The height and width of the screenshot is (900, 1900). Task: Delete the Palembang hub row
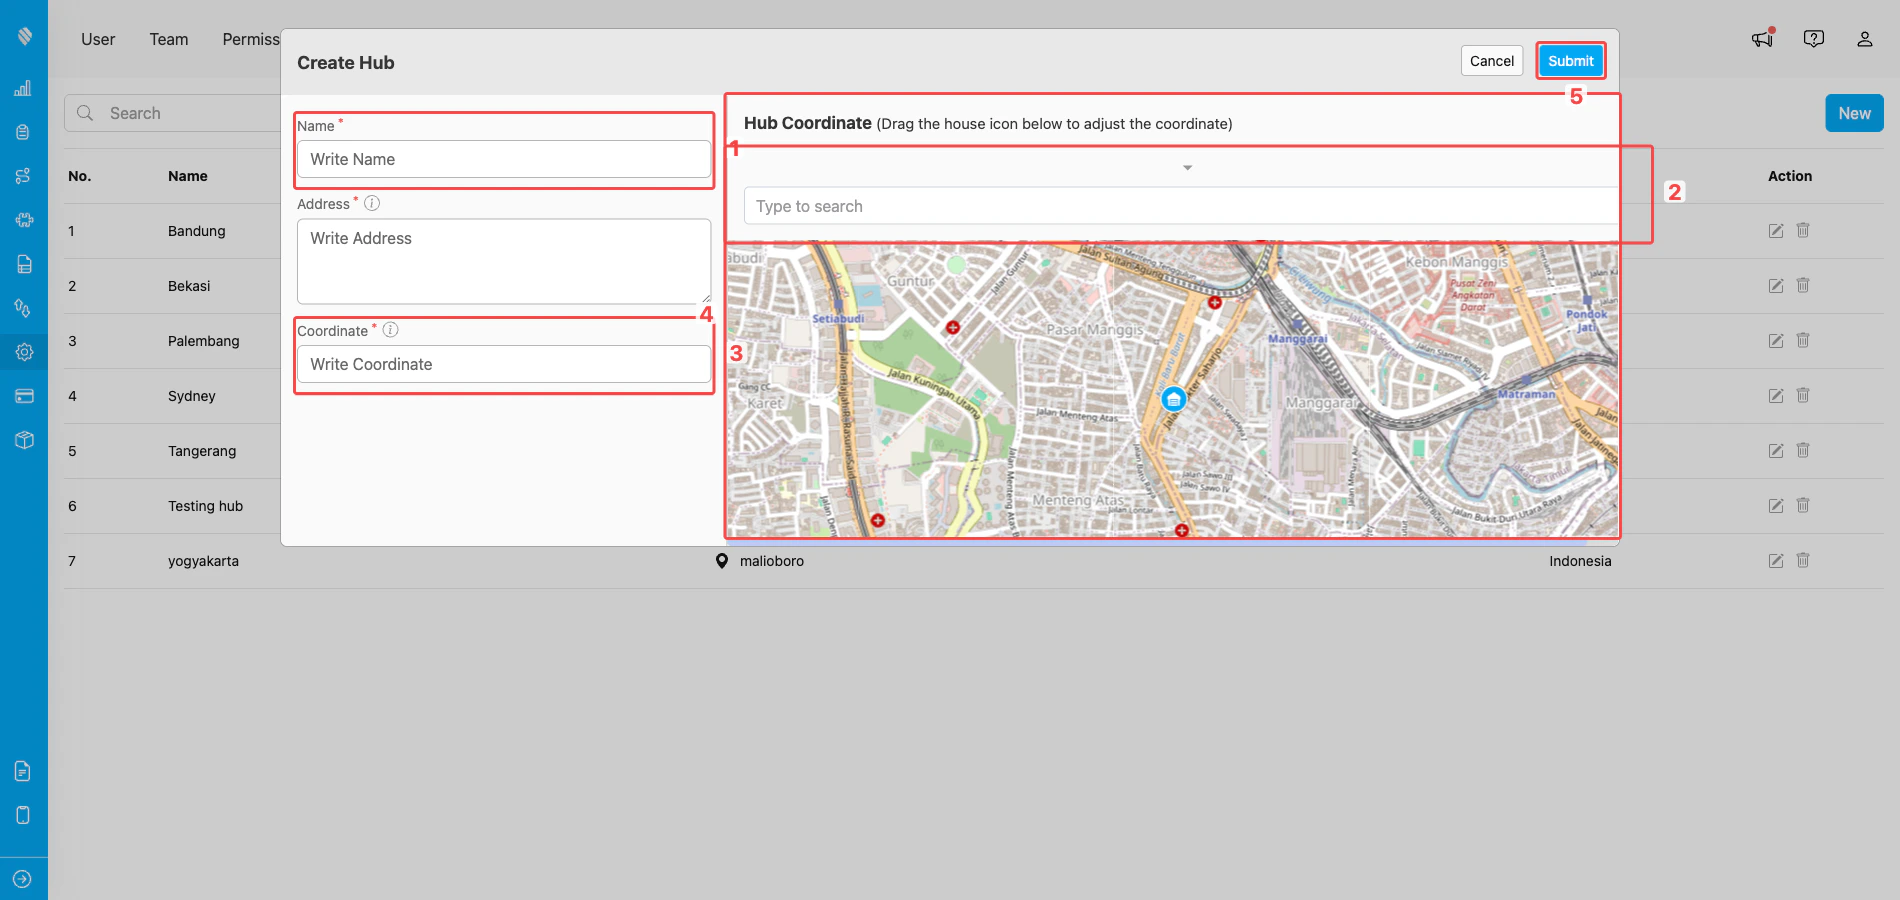pyautogui.click(x=1803, y=340)
